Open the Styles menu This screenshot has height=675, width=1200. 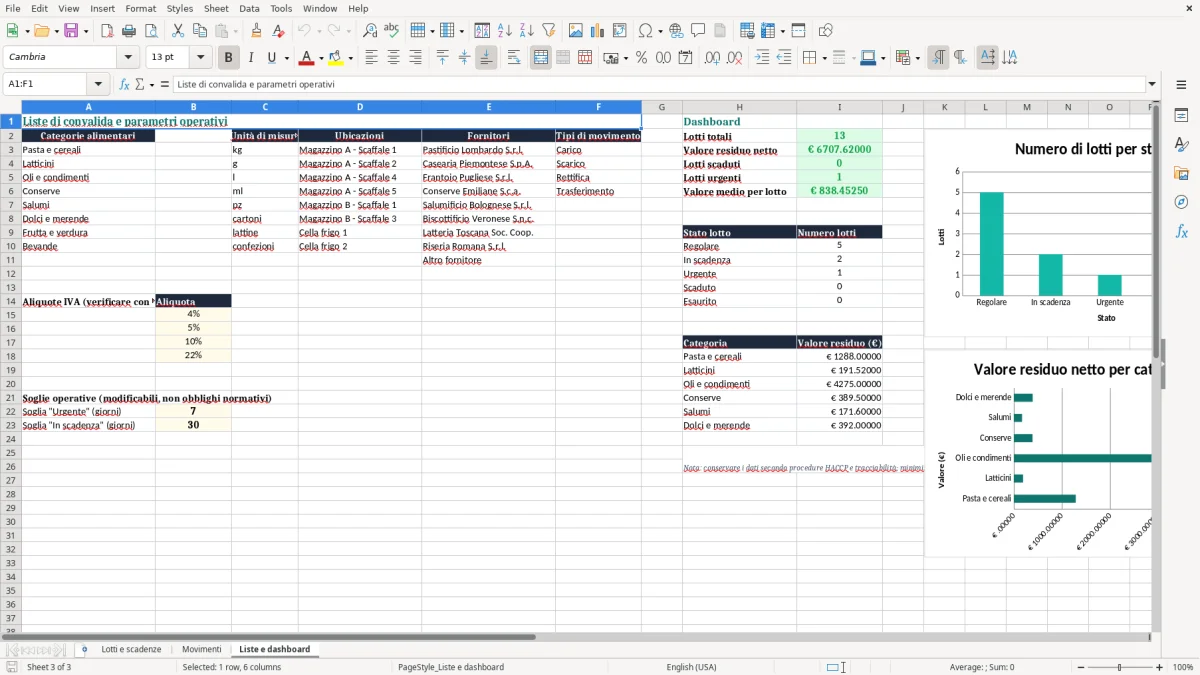pyautogui.click(x=180, y=8)
